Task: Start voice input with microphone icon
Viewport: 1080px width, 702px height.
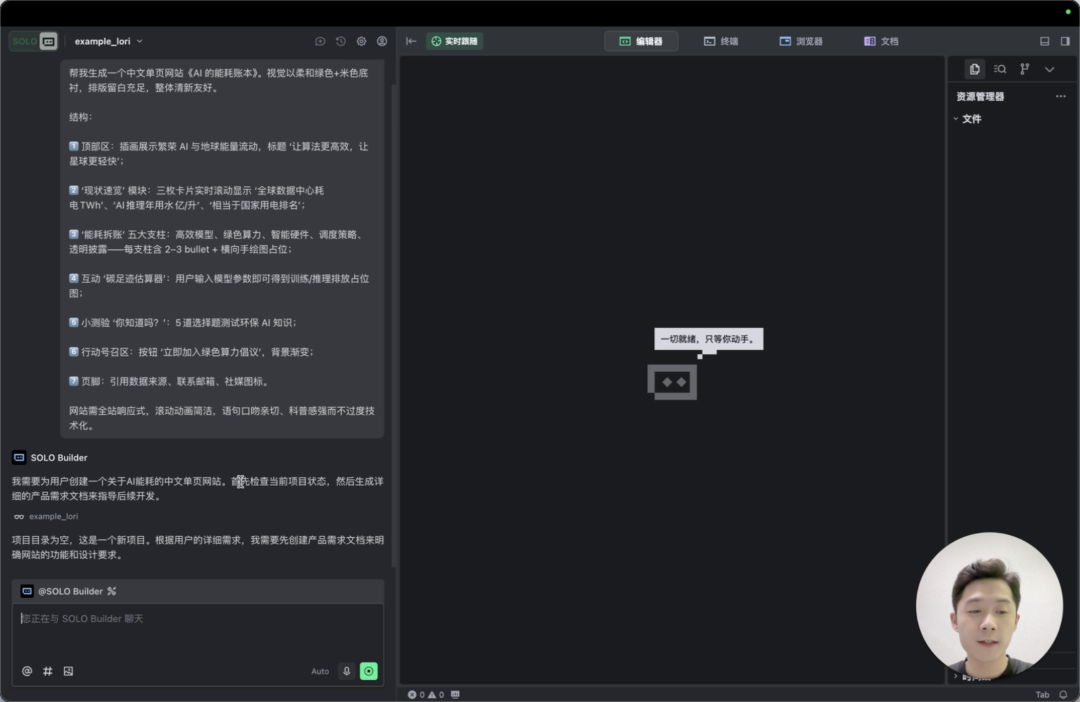Action: [x=346, y=671]
